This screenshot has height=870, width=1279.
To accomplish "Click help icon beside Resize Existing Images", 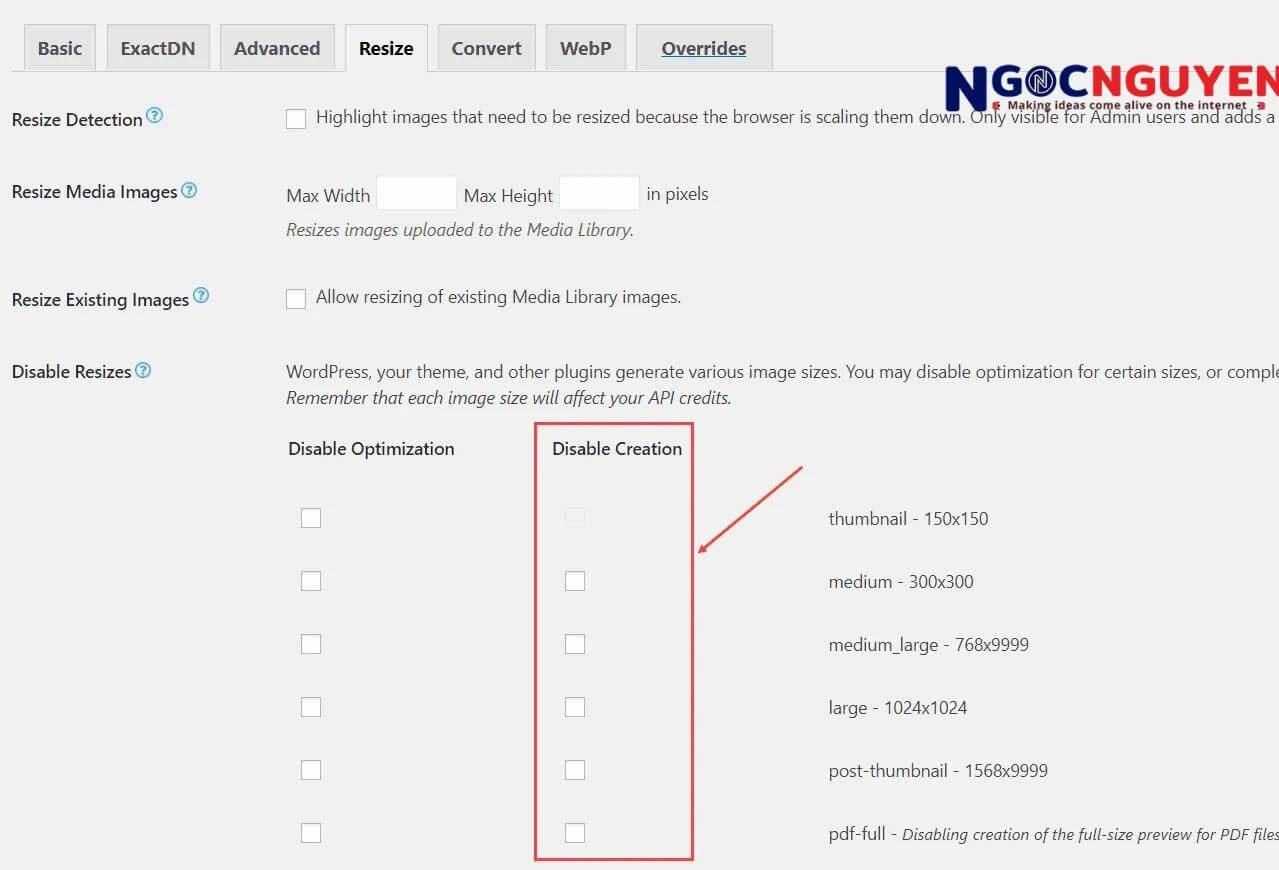I will (x=201, y=296).
